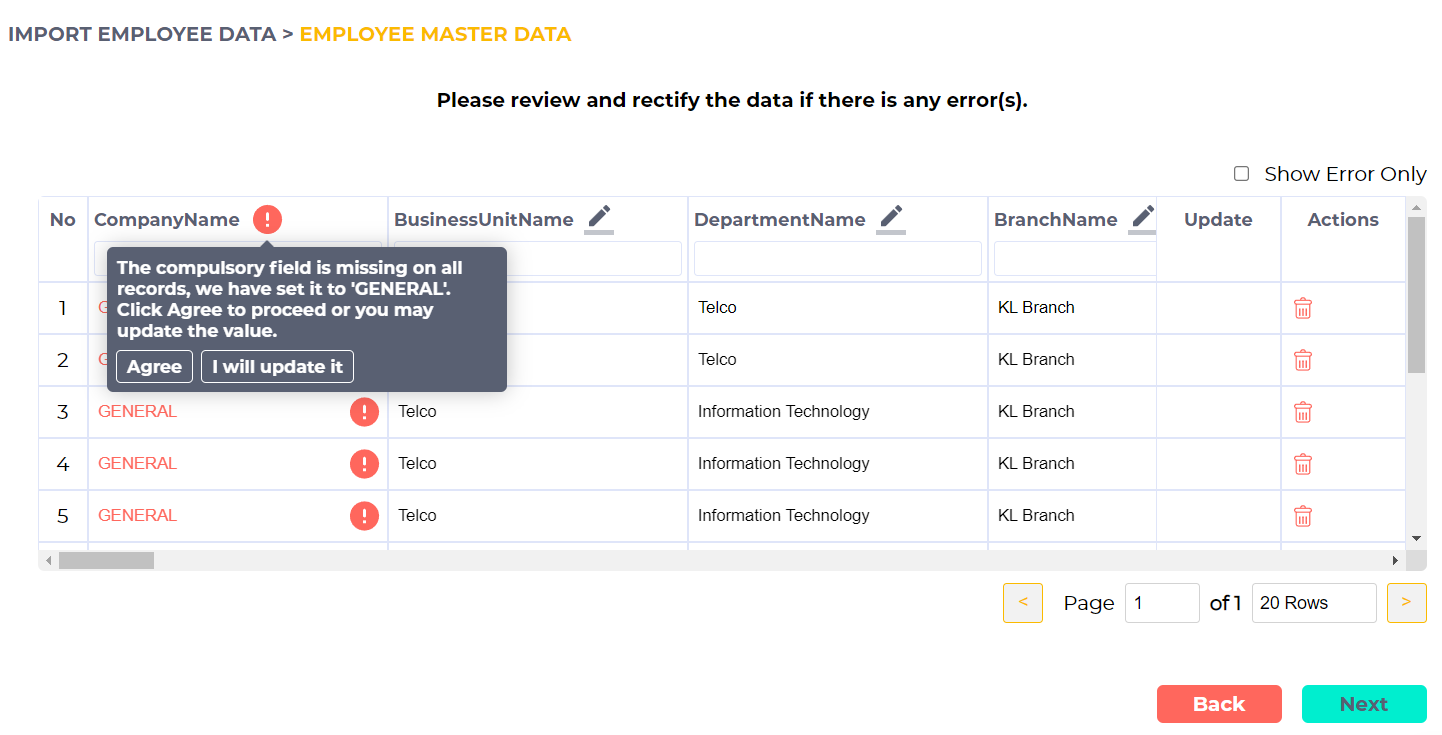Go to the next page arrow
The width and height of the screenshot is (1442, 735).
[1406, 603]
